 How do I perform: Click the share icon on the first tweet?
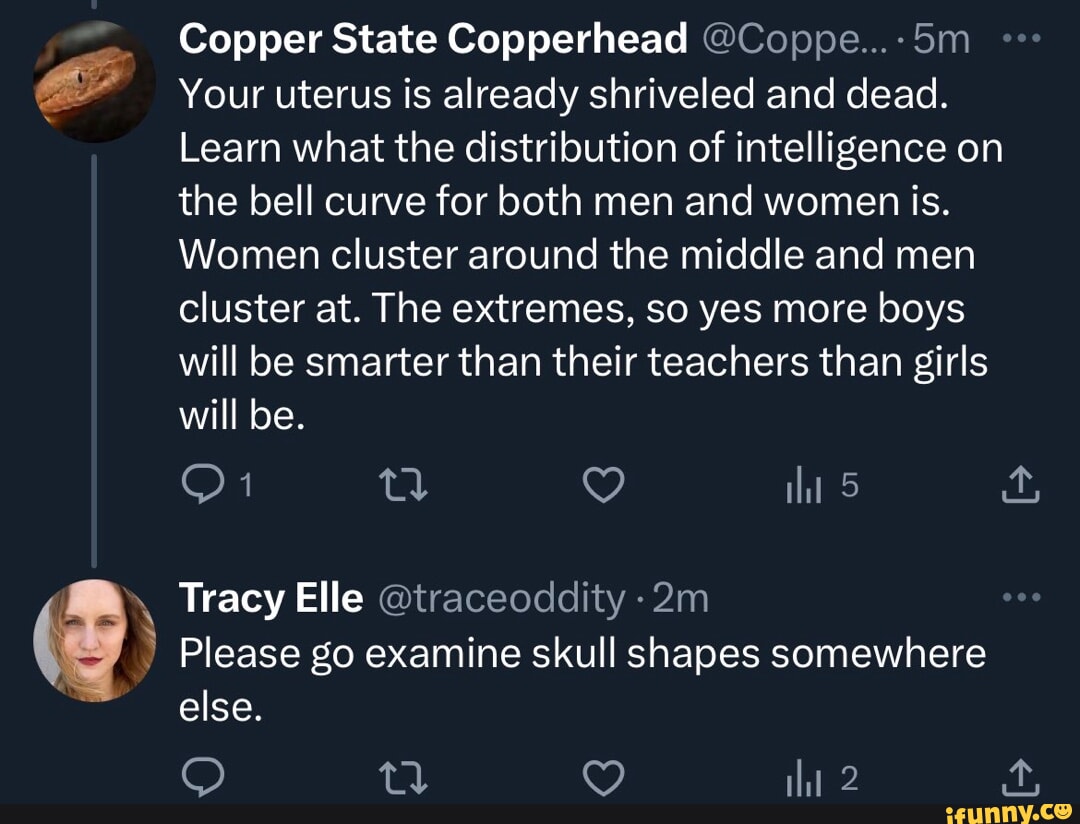(x=1020, y=485)
